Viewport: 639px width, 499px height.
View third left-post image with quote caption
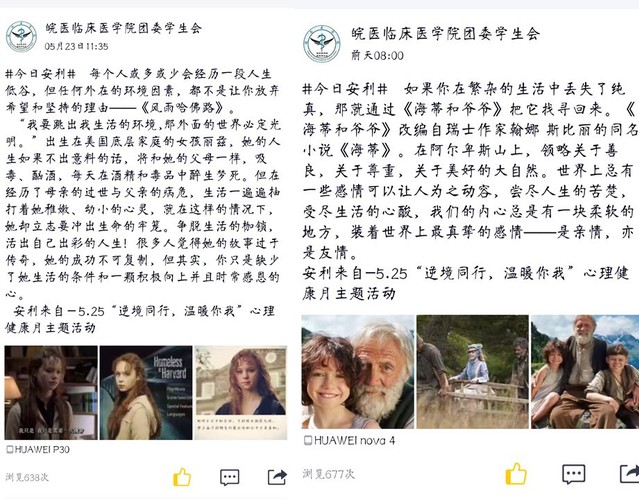click(x=241, y=393)
